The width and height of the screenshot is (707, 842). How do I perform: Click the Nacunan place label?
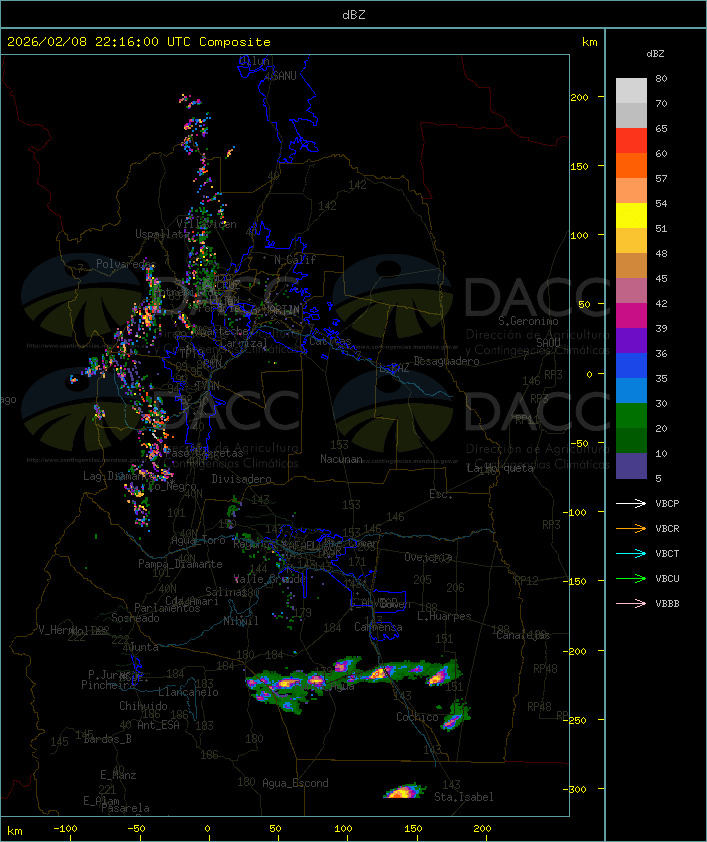[x=341, y=459]
